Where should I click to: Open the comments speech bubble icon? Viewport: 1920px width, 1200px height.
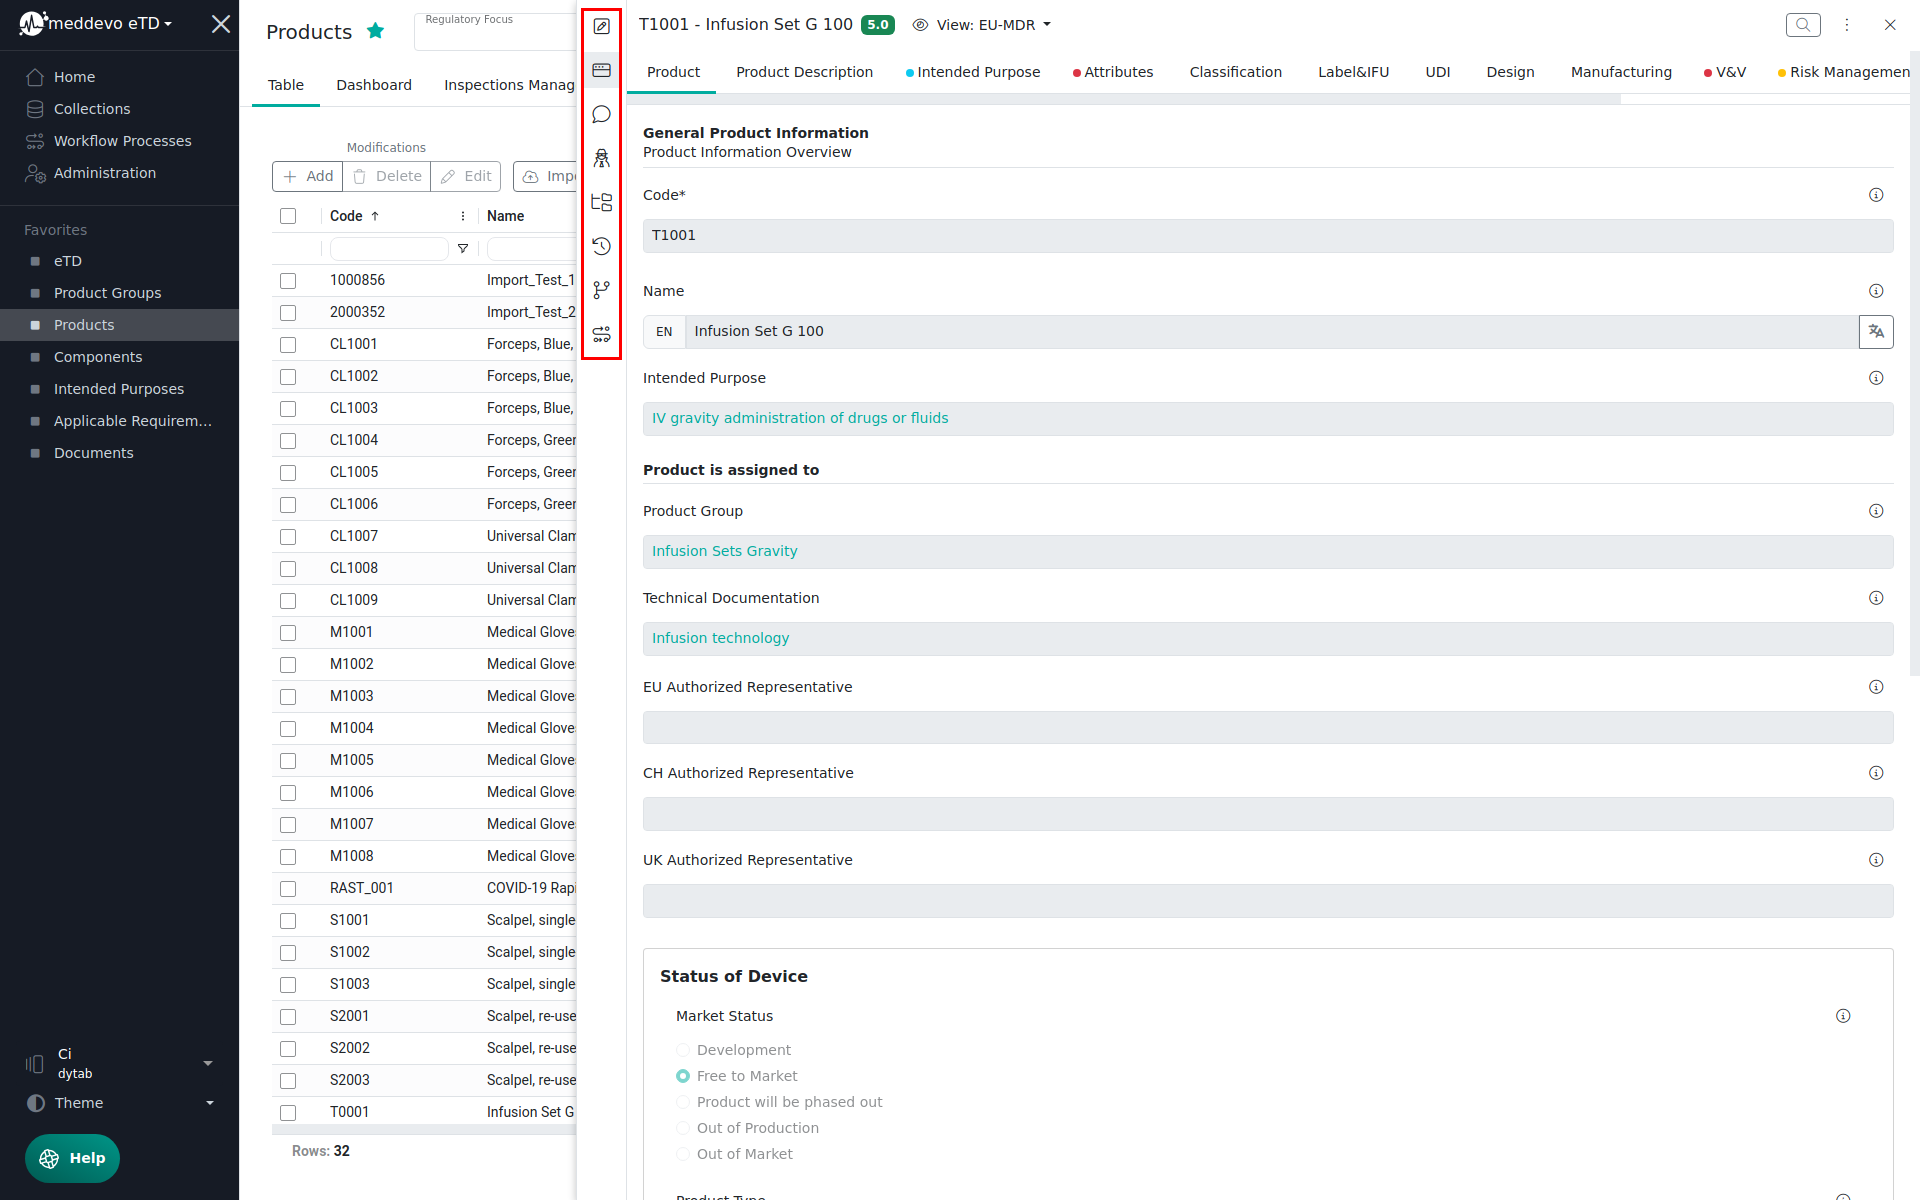point(601,114)
